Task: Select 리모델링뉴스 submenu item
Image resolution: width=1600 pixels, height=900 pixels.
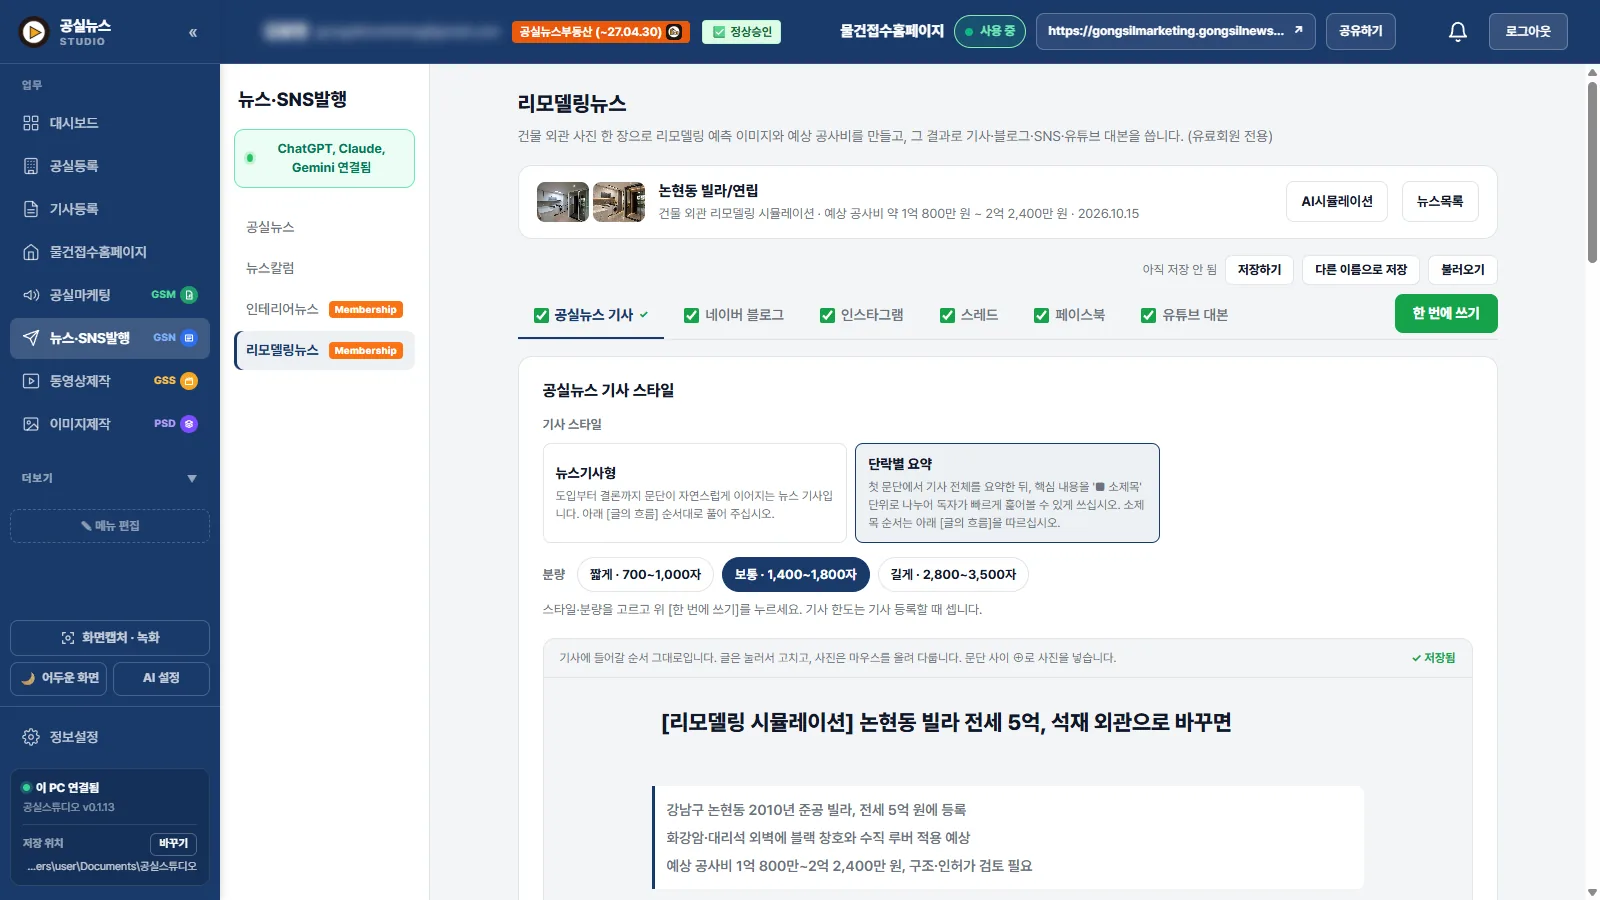Action: tap(324, 350)
